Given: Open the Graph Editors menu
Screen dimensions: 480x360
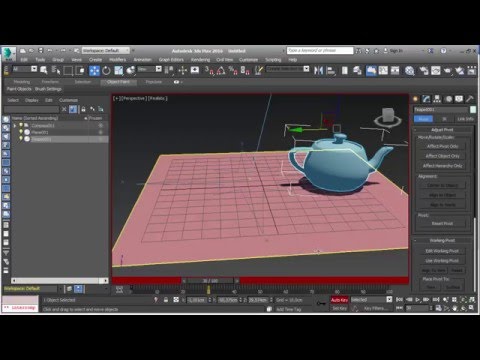Looking at the screenshot, I should pos(171,60).
